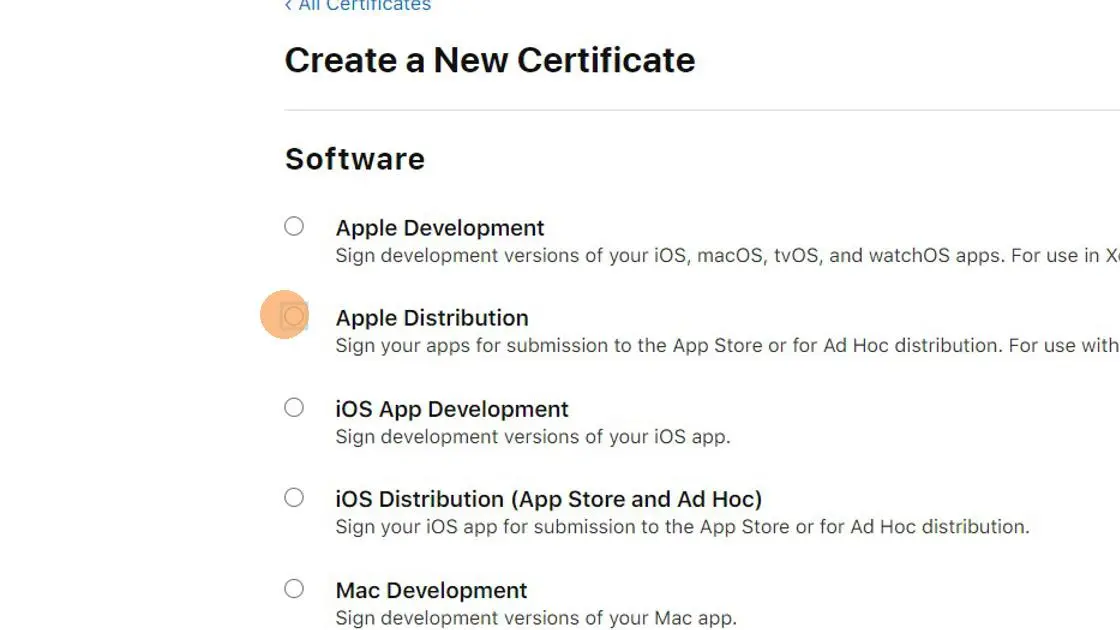Click the Apple Development description text

(700, 255)
